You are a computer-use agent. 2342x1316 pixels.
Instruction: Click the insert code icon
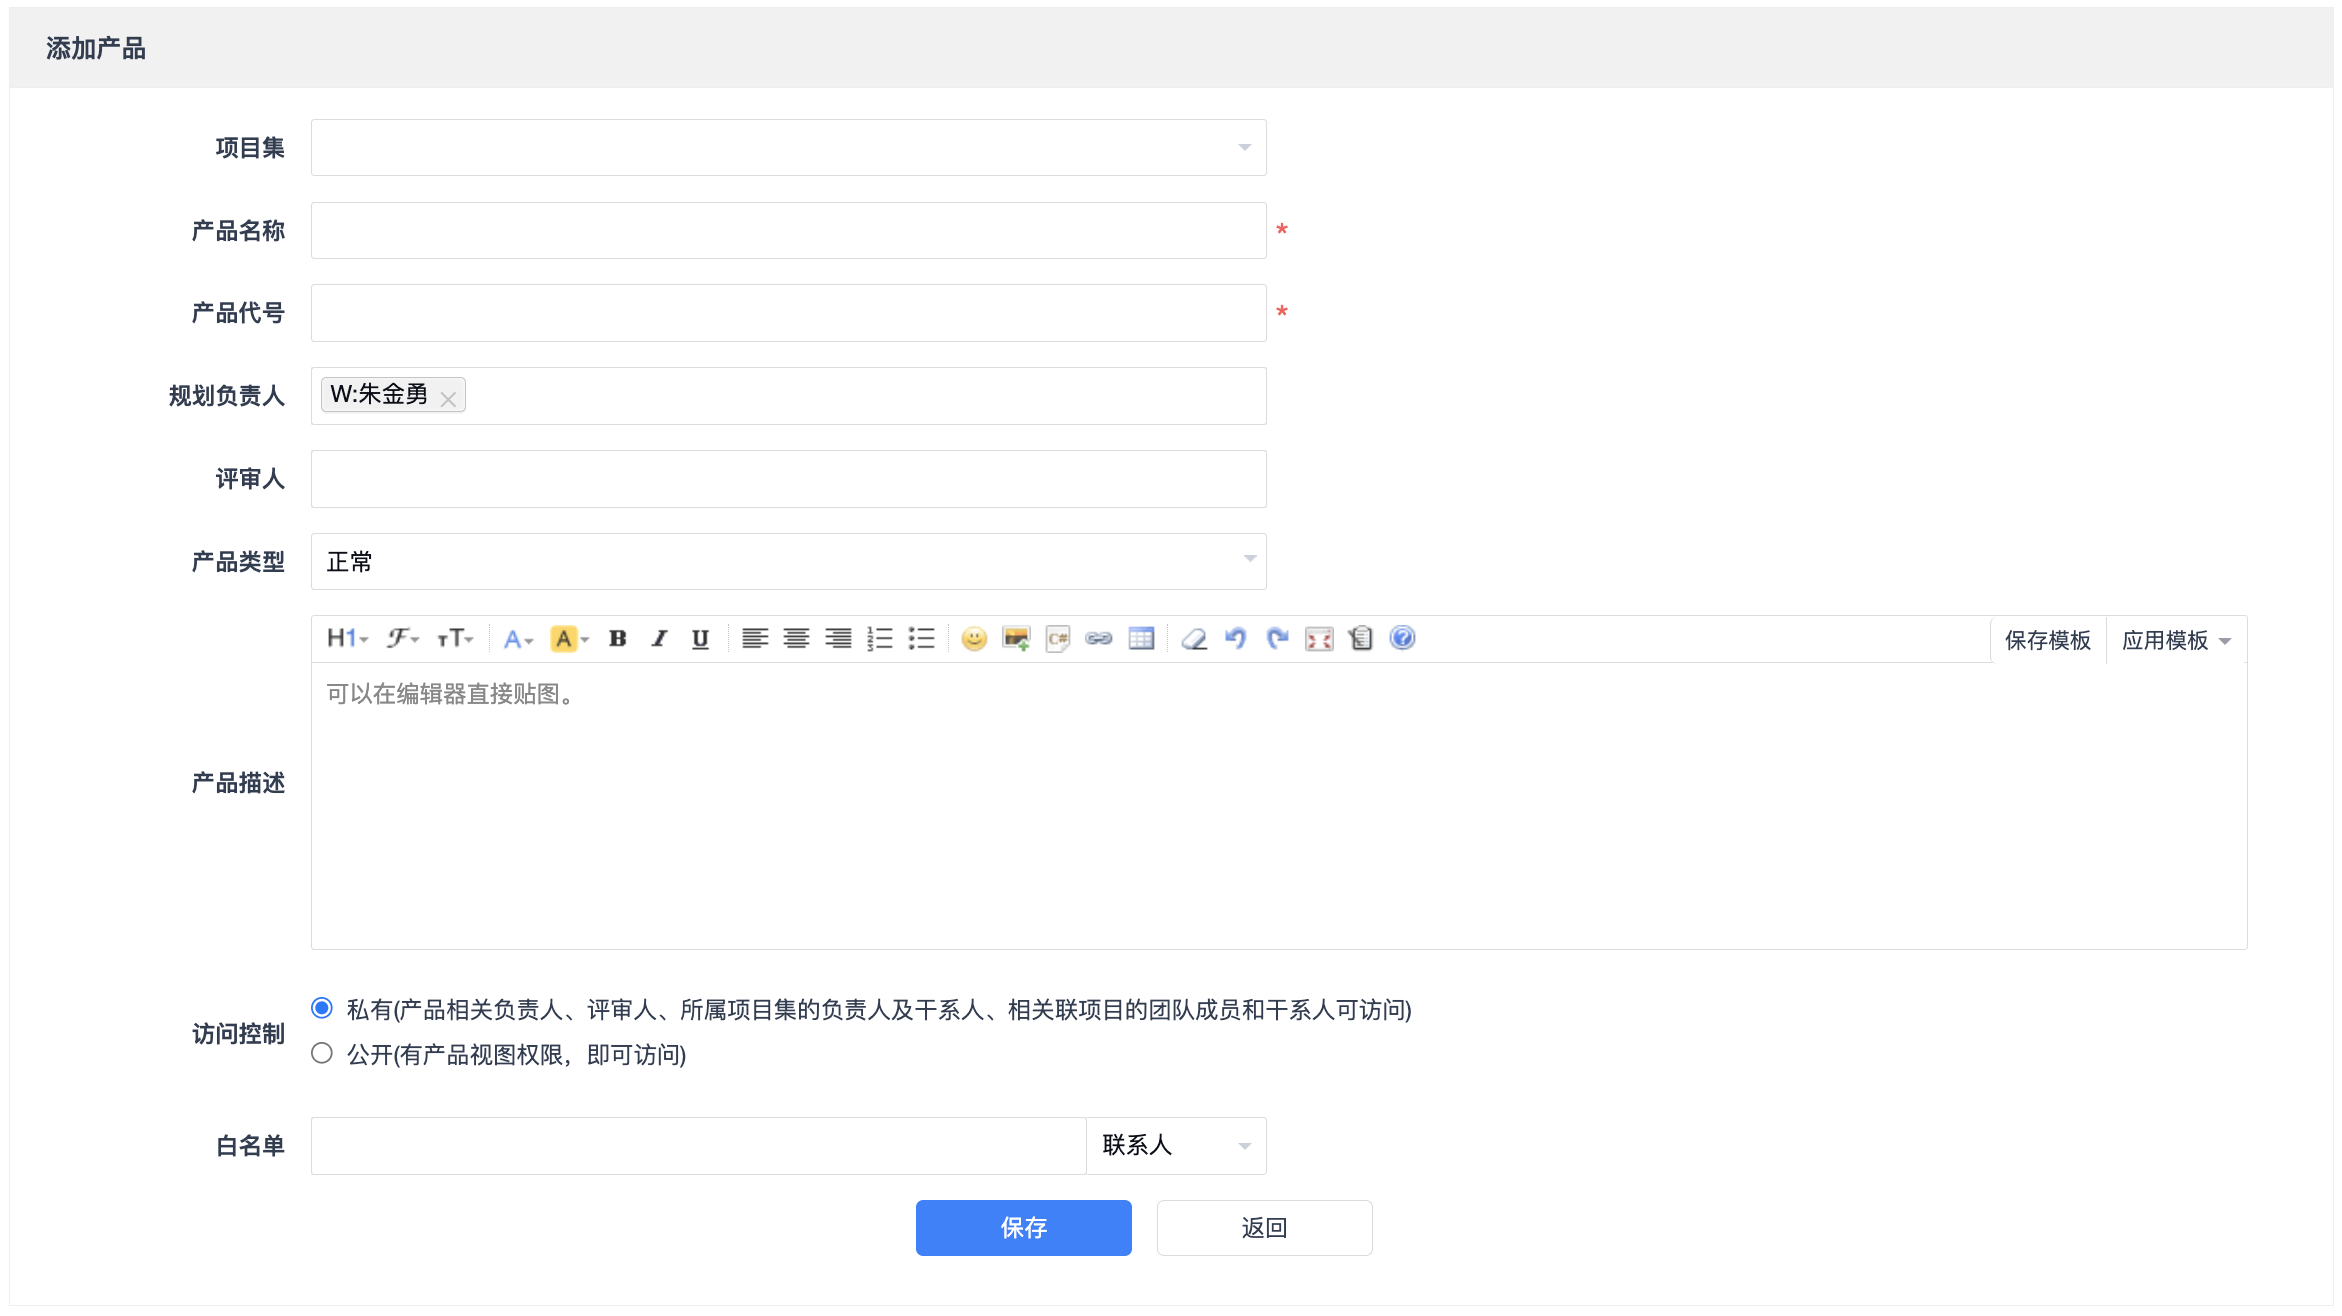click(1057, 639)
